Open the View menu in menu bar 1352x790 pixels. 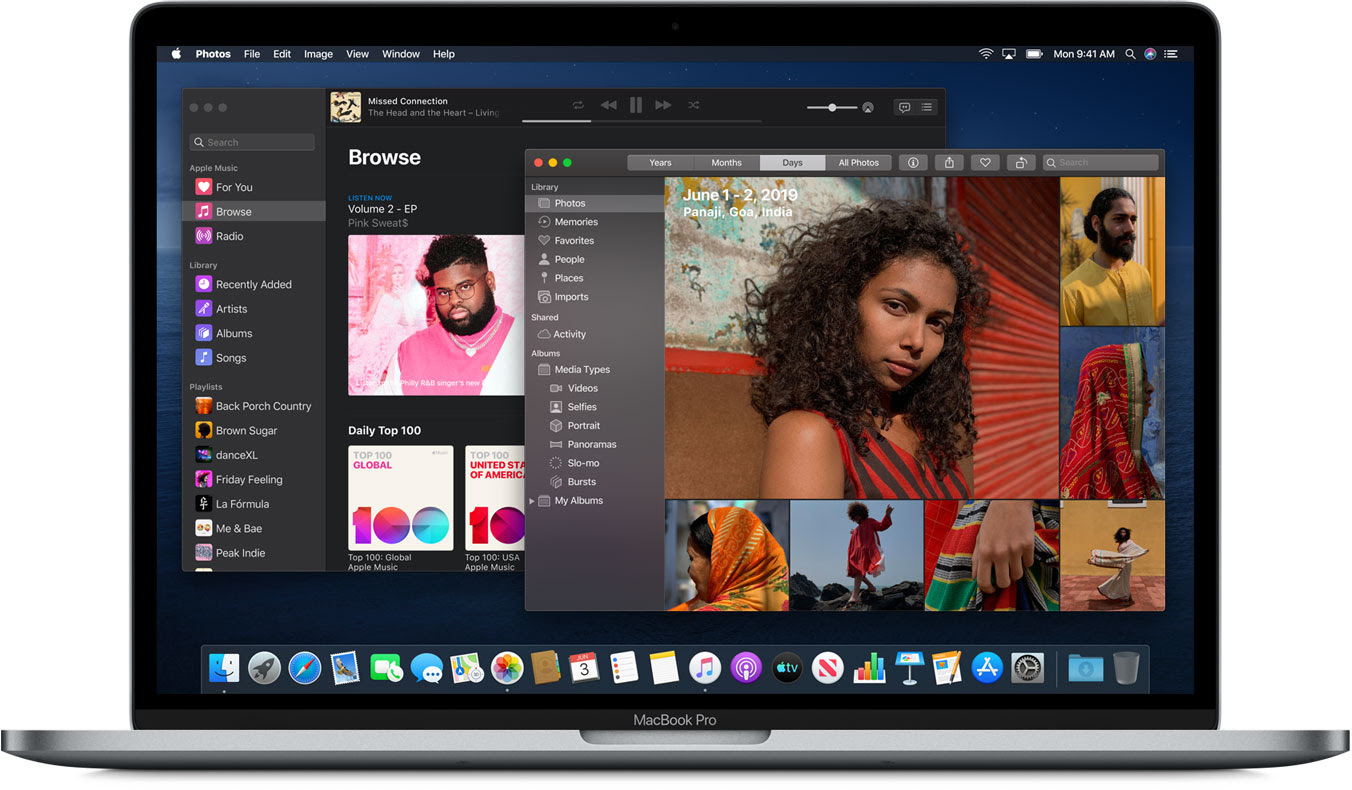[357, 54]
